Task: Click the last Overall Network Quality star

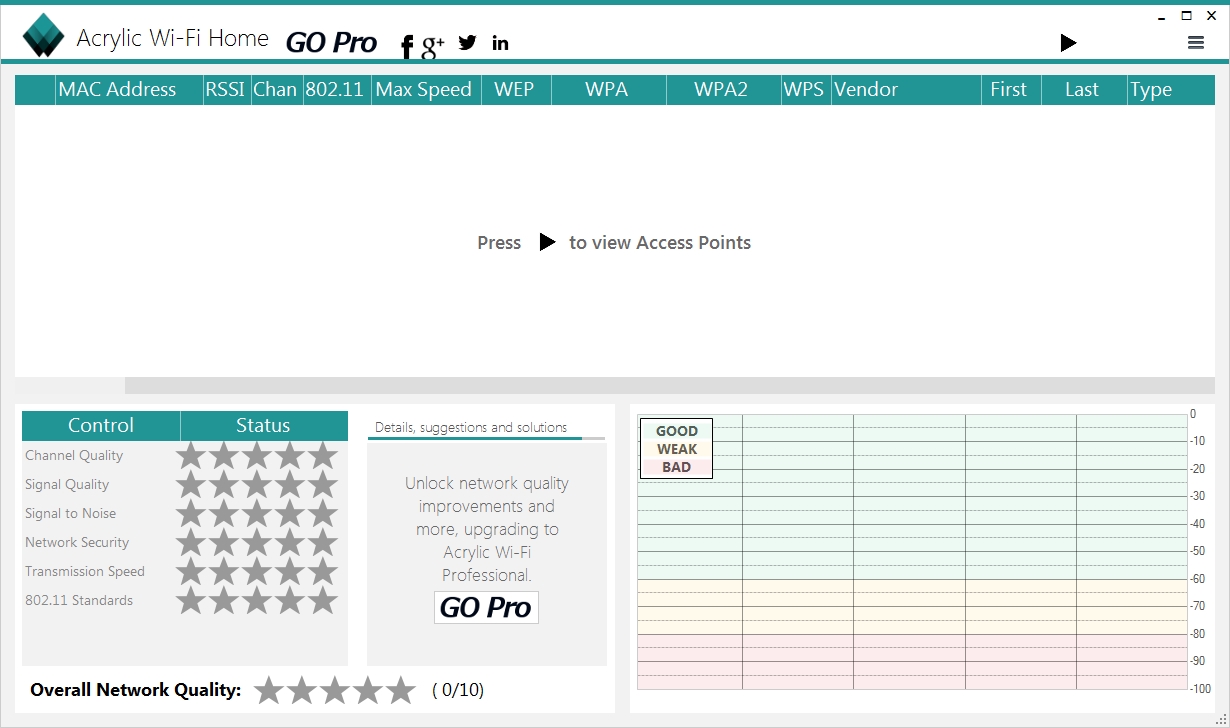Action: (x=400, y=690)
